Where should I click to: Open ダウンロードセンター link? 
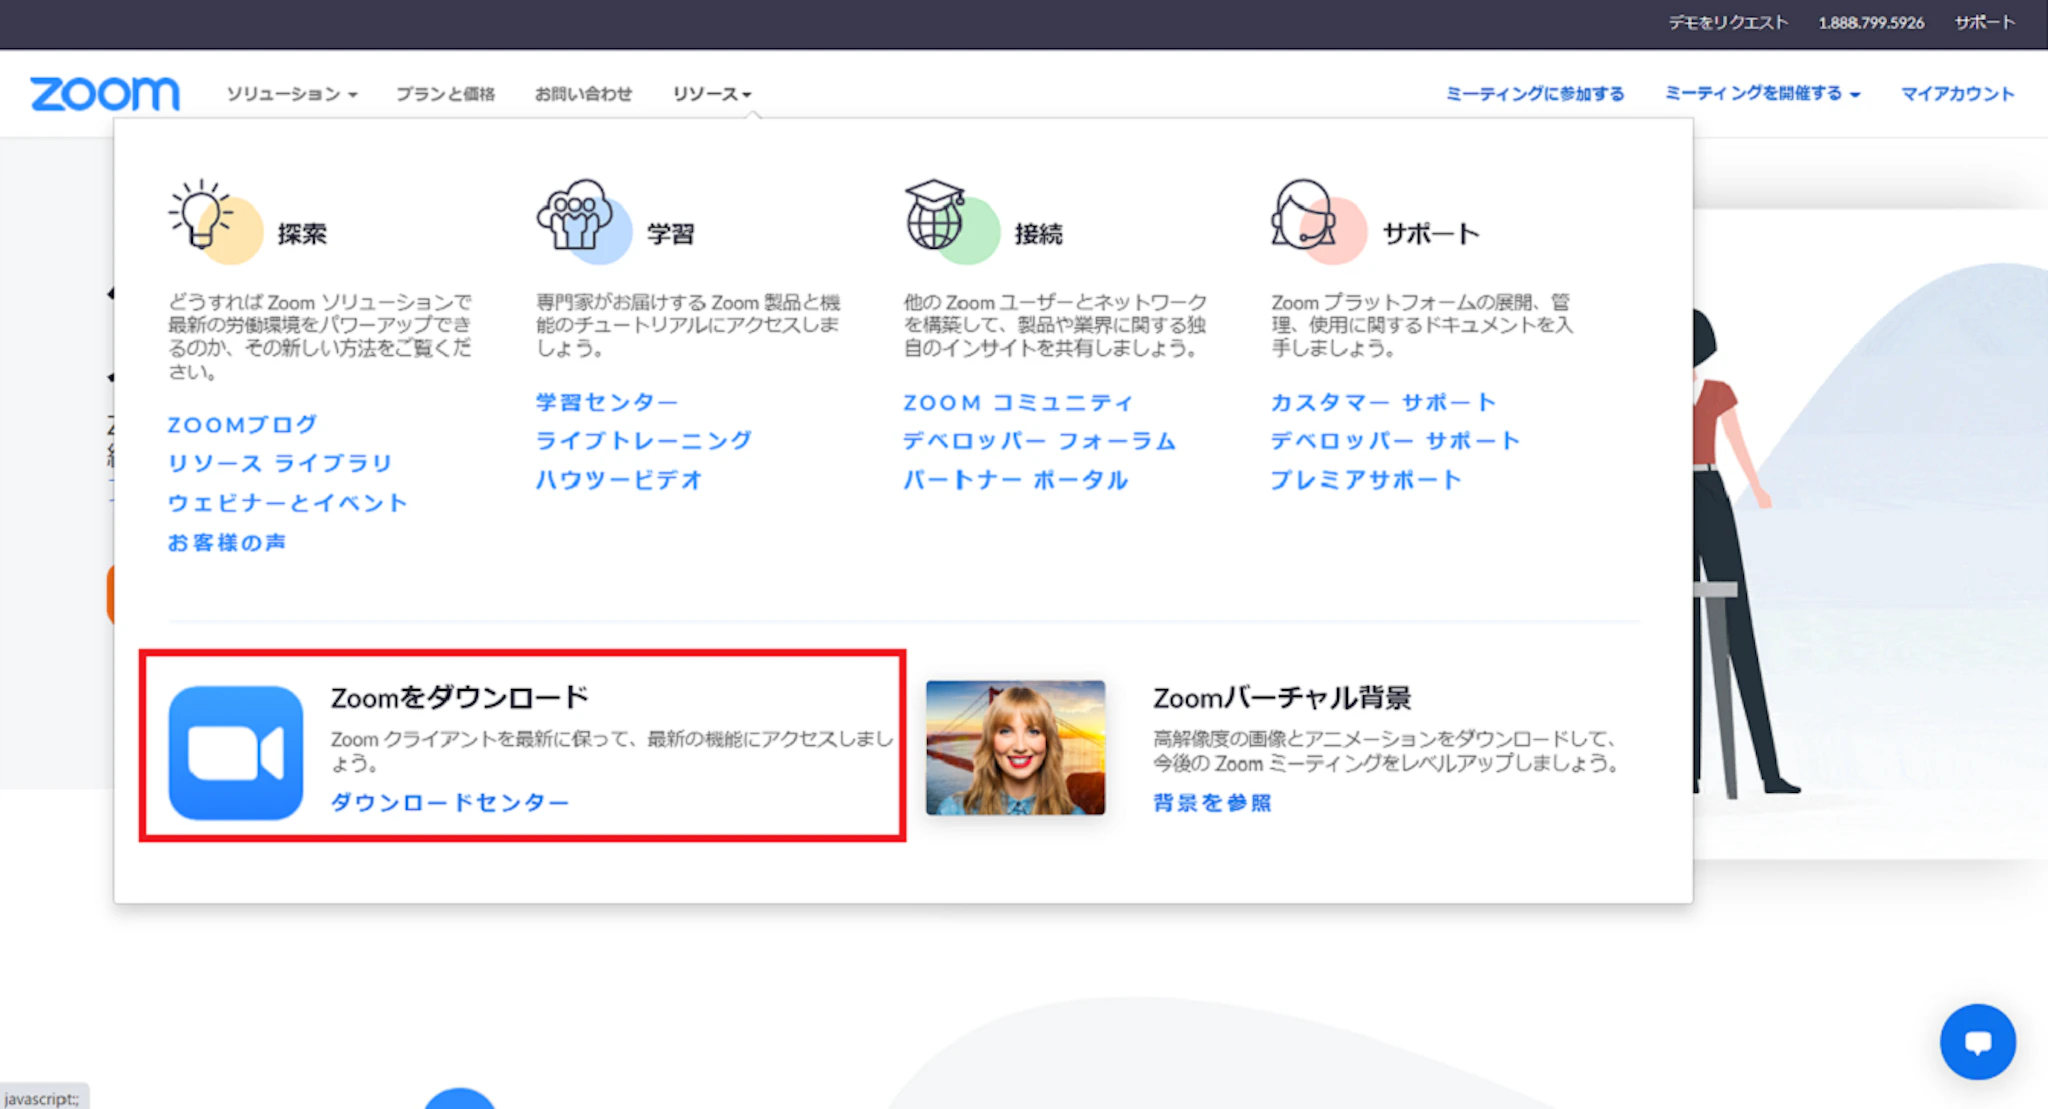(x=450, y=802)
